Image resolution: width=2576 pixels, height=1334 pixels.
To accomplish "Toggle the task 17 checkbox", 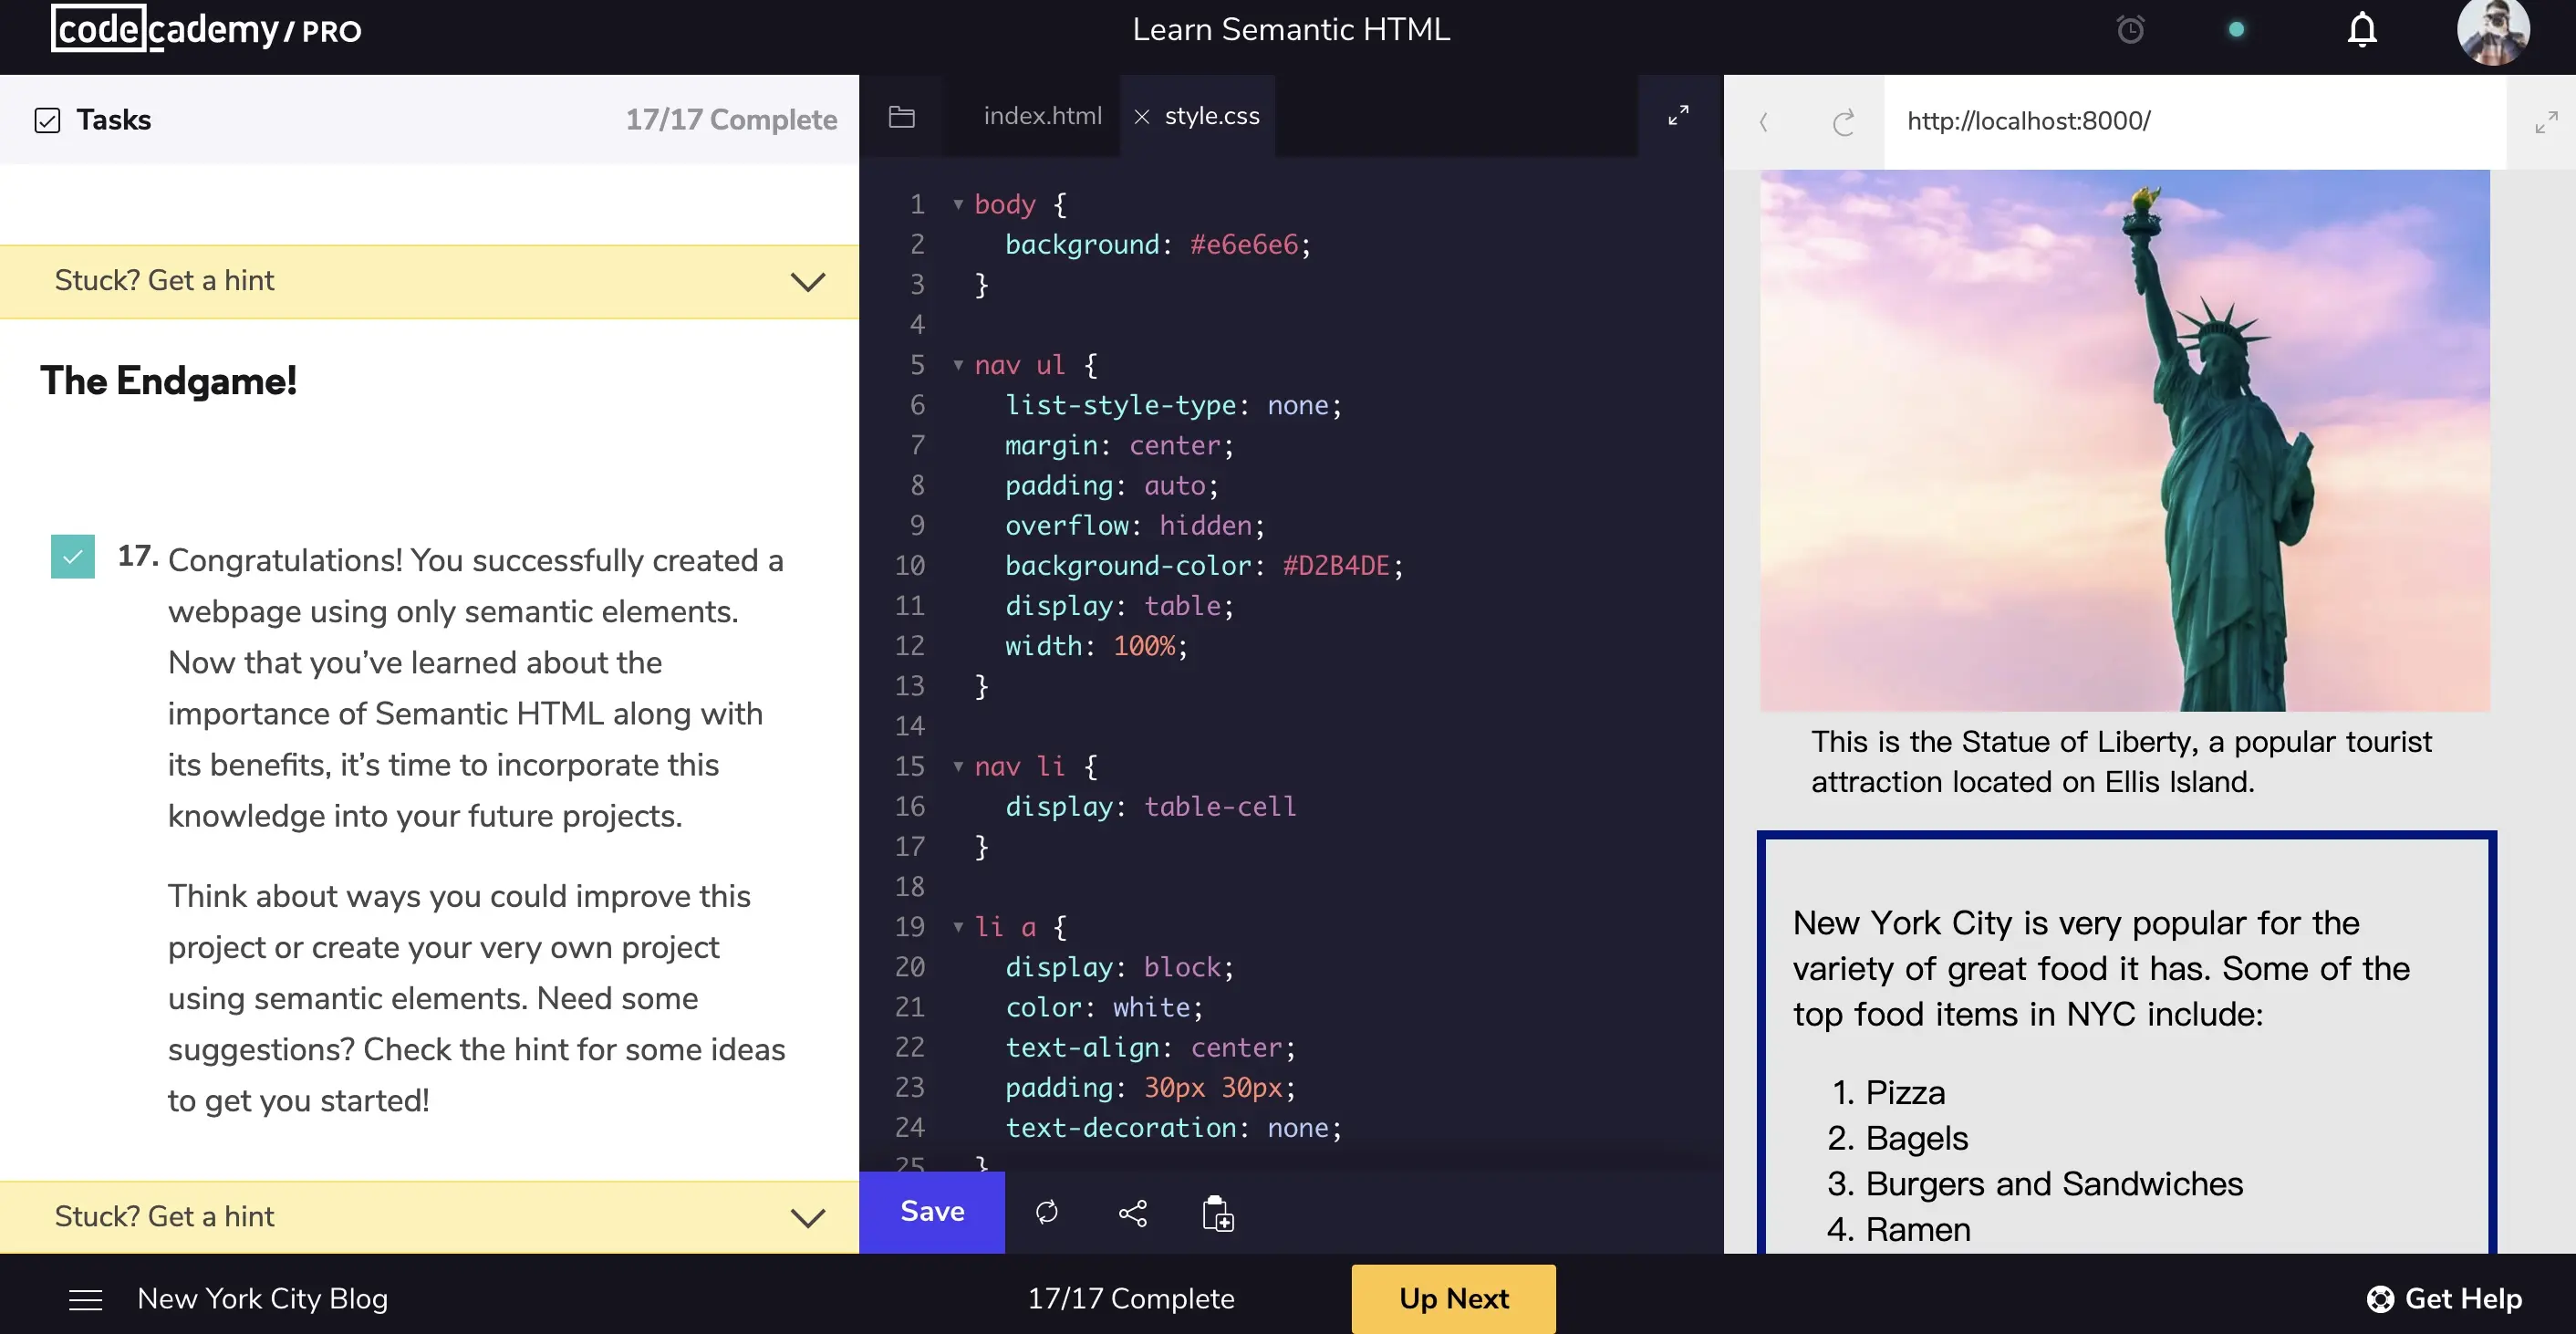I will click(x=73, y=556).
